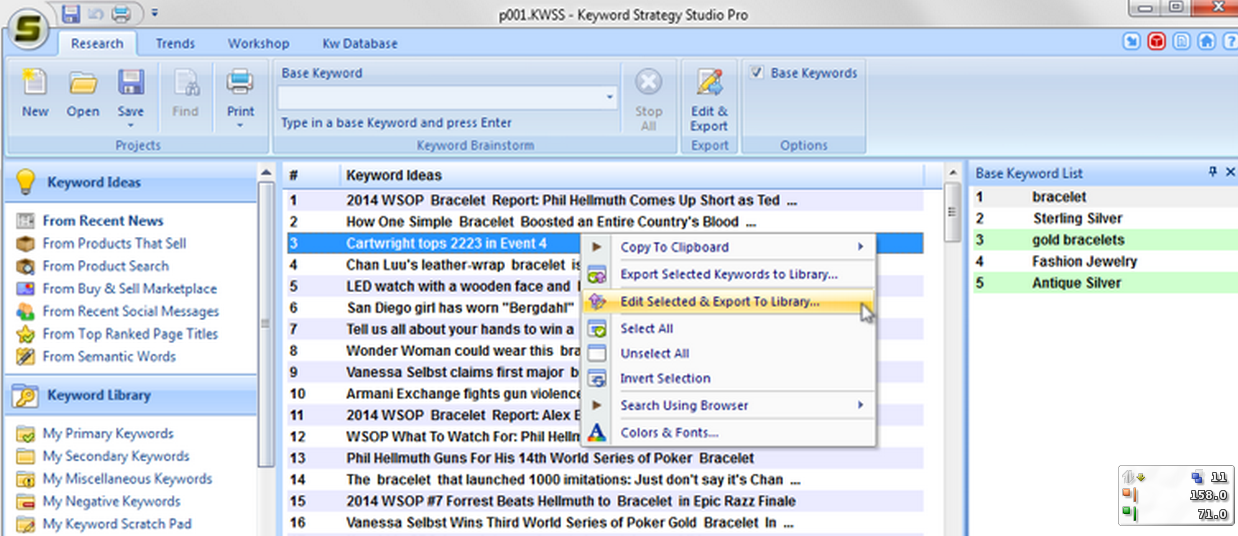The image size is (1238, 536).
Task: Open the Kw Database tab
Action: (x=360, y=44)
